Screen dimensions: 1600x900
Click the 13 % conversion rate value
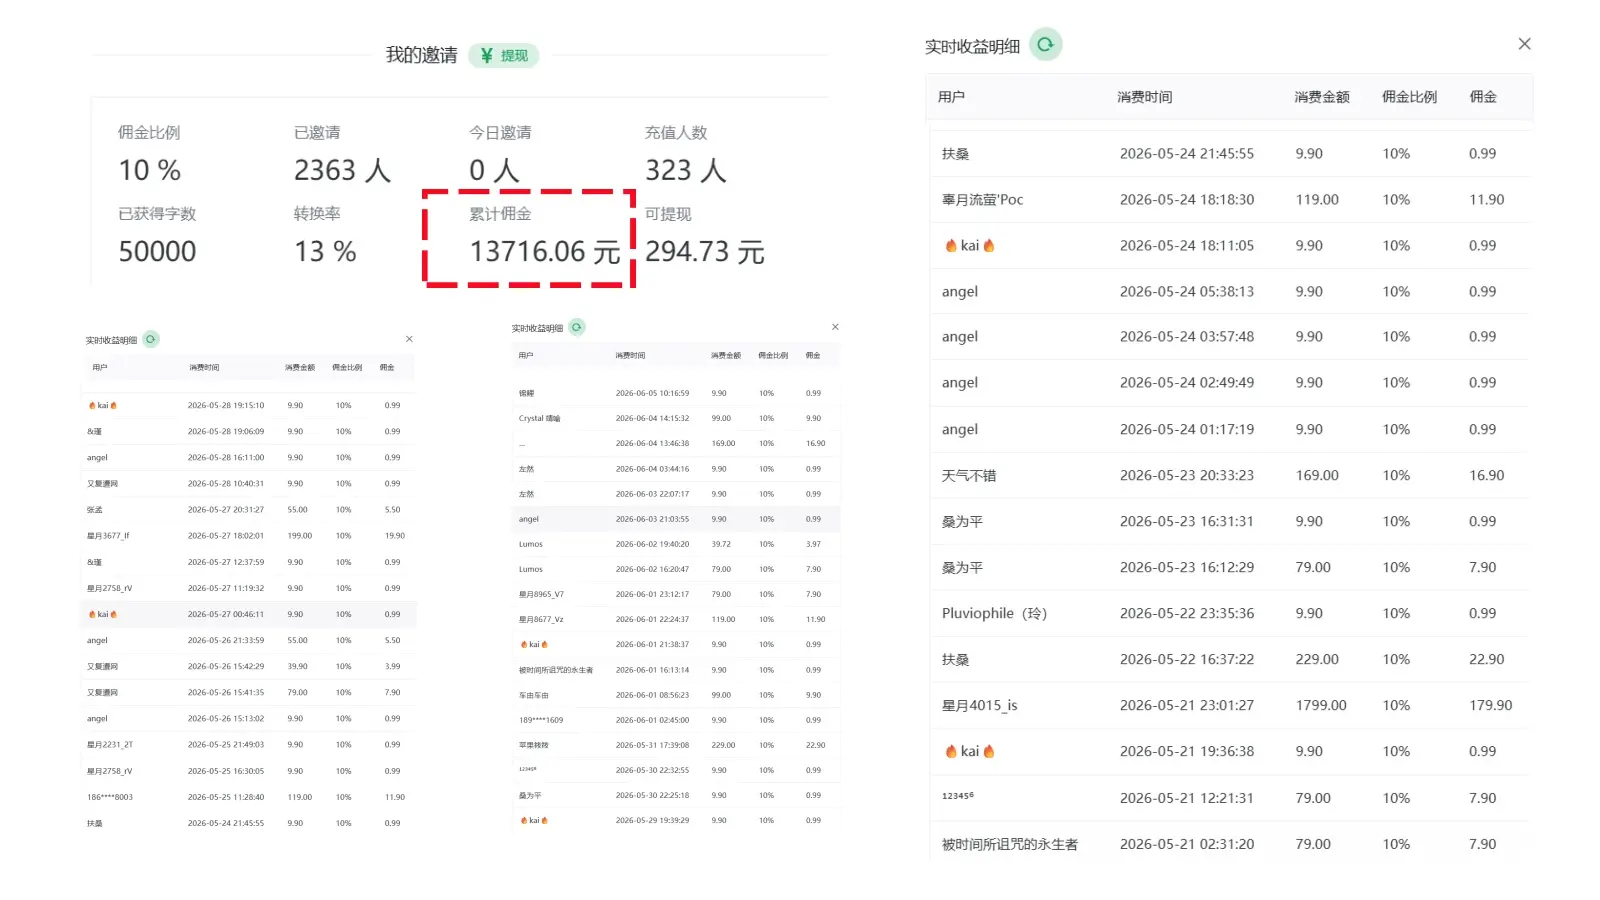pos(325,252)
